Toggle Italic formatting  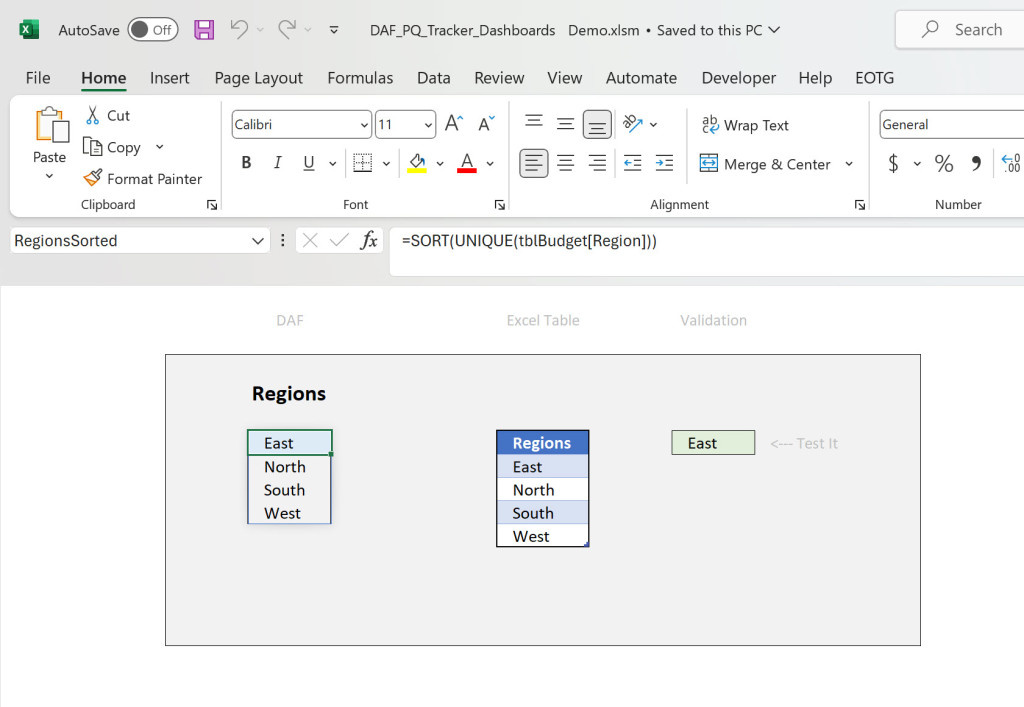[278, 163]
